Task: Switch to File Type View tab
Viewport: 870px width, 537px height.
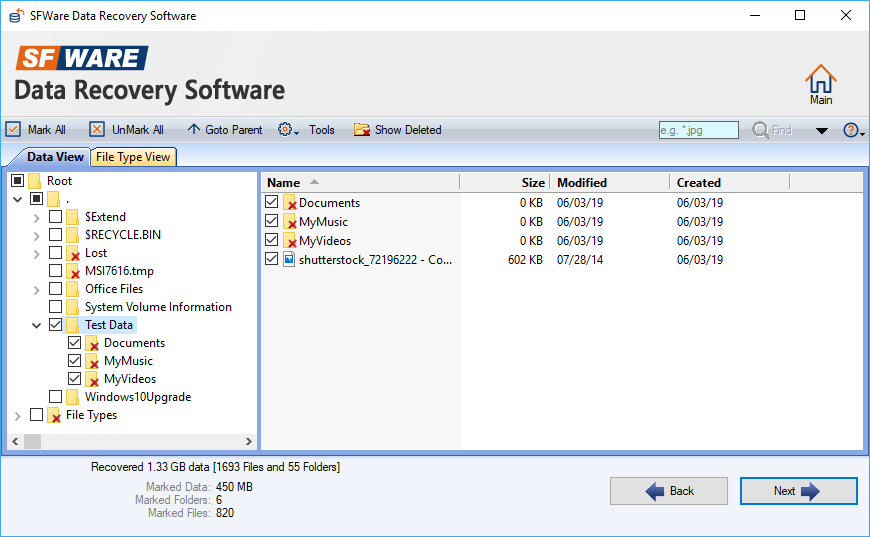Action: [133, 157]
